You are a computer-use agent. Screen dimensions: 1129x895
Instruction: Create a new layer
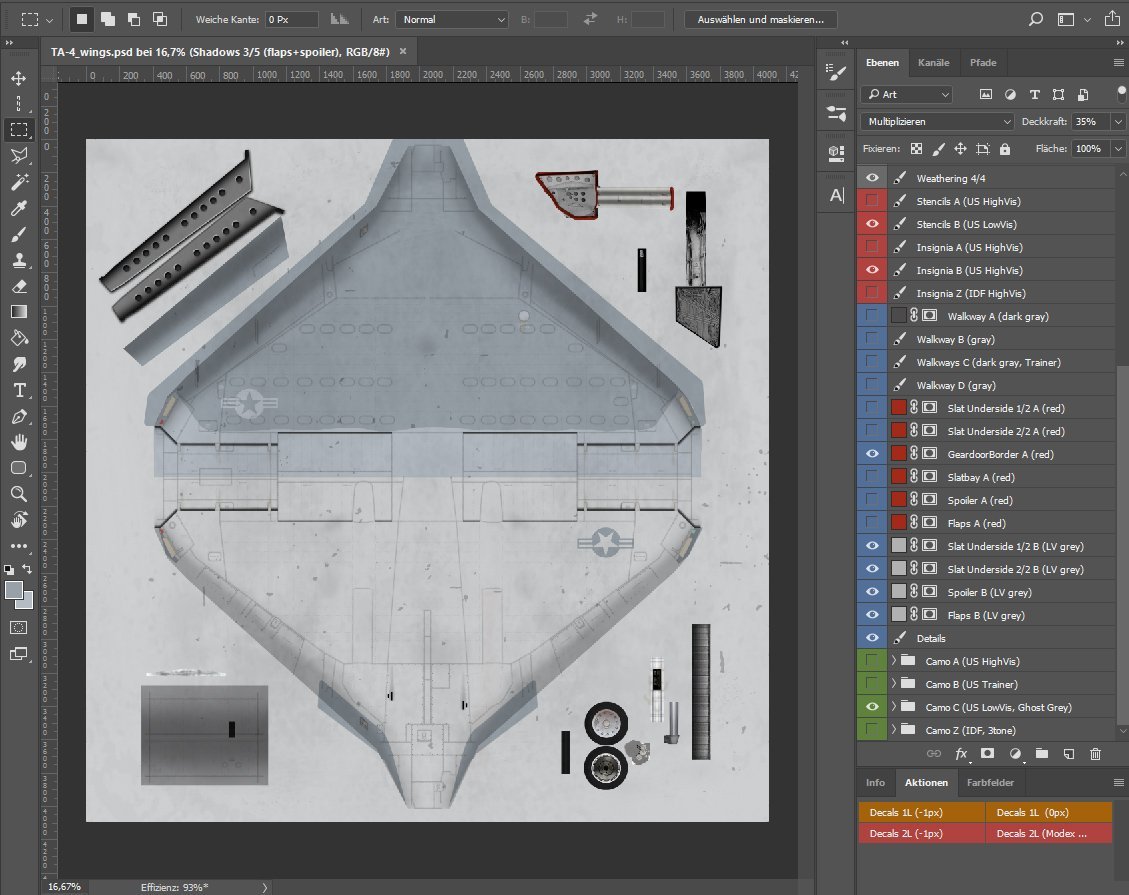tap(1069, 754)
